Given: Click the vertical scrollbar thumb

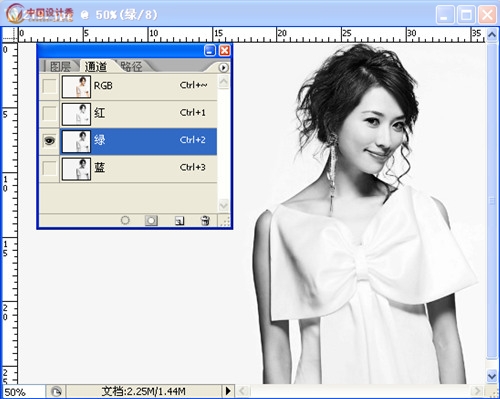Looking at the screenshot, I should (492, 200).
